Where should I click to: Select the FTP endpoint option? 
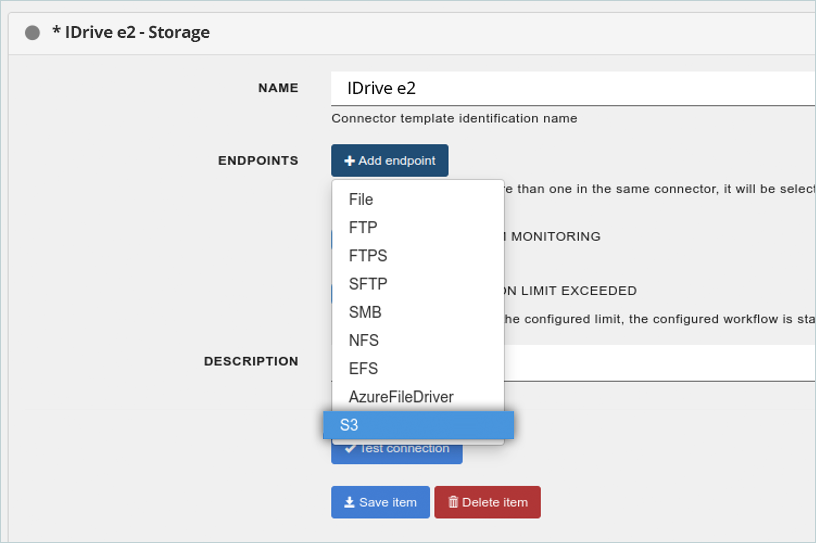click(x=363, y=228)
